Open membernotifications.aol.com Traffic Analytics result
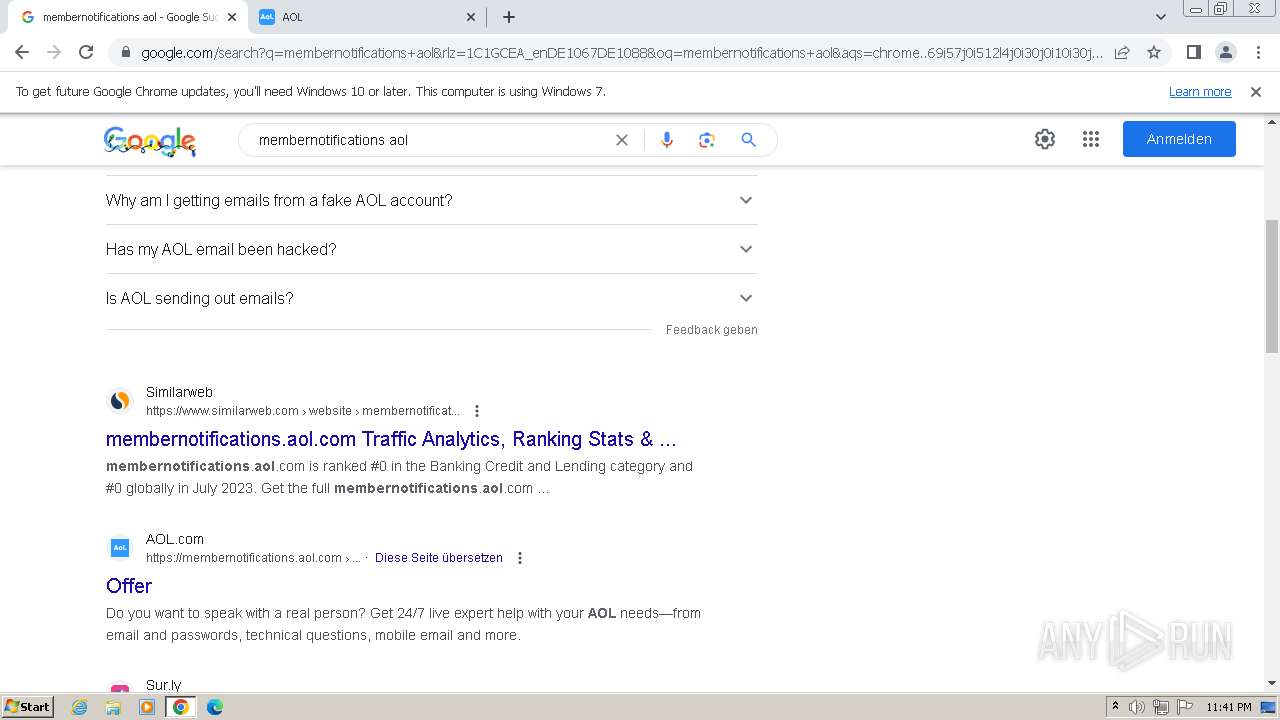Image resolution: width=1280 pixels, height=720 pixels. point(391,439)
